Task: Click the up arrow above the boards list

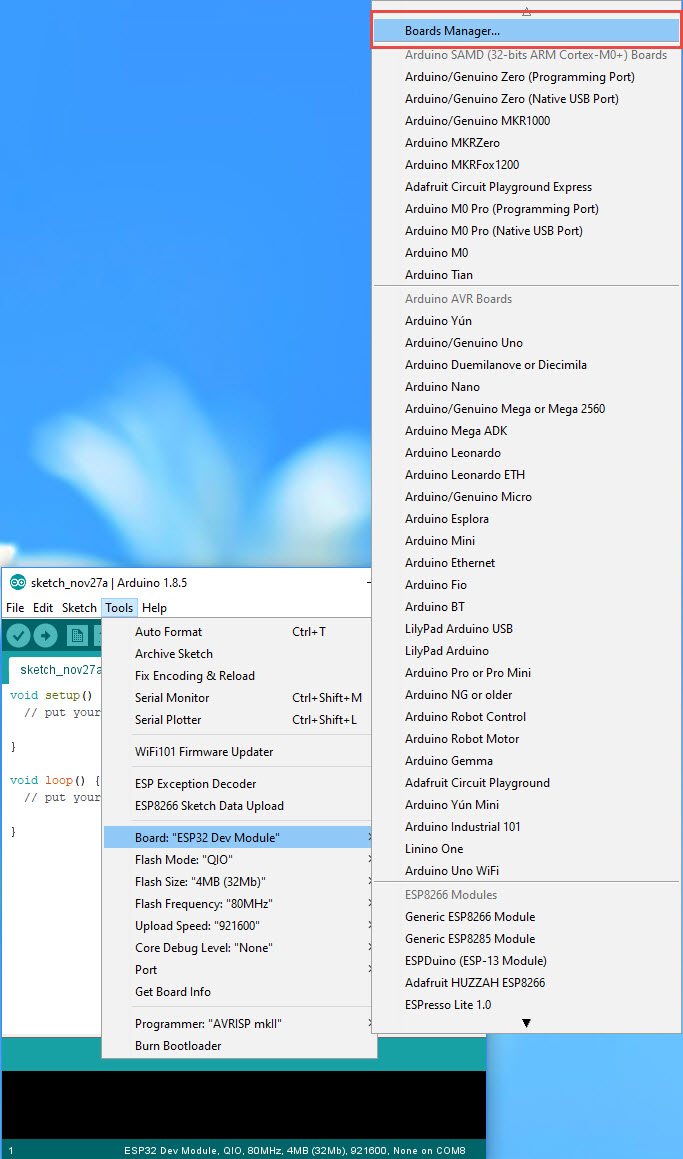Action: pos(526,11)
